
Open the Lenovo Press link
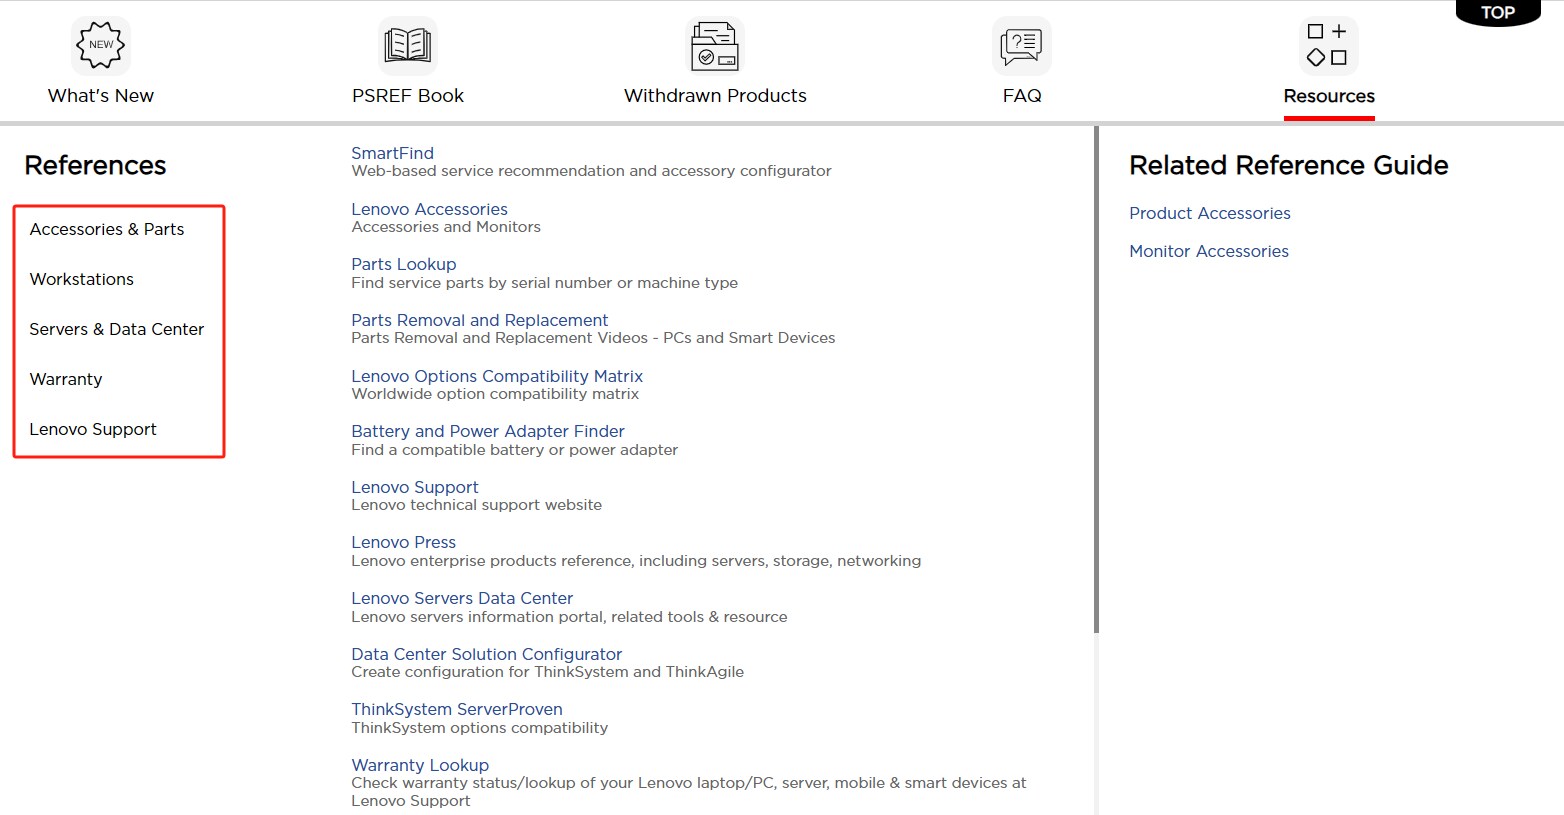pyautogui.click(x=403, y=542)
